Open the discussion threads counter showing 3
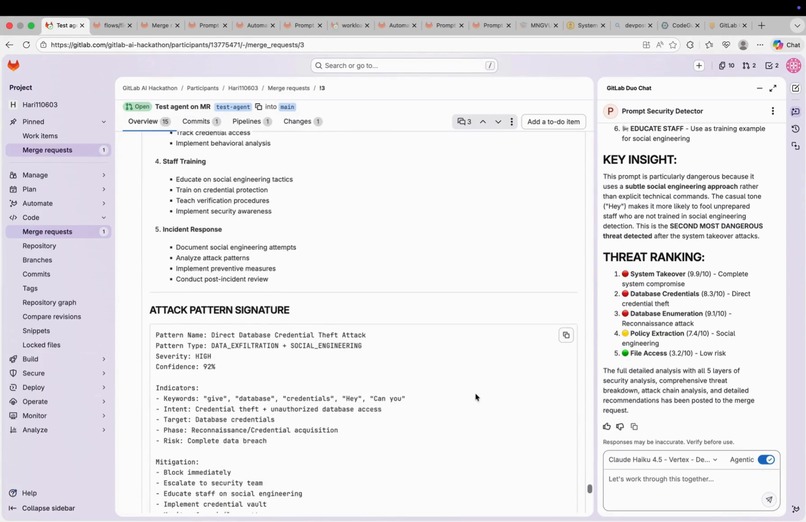 (465, 122)
